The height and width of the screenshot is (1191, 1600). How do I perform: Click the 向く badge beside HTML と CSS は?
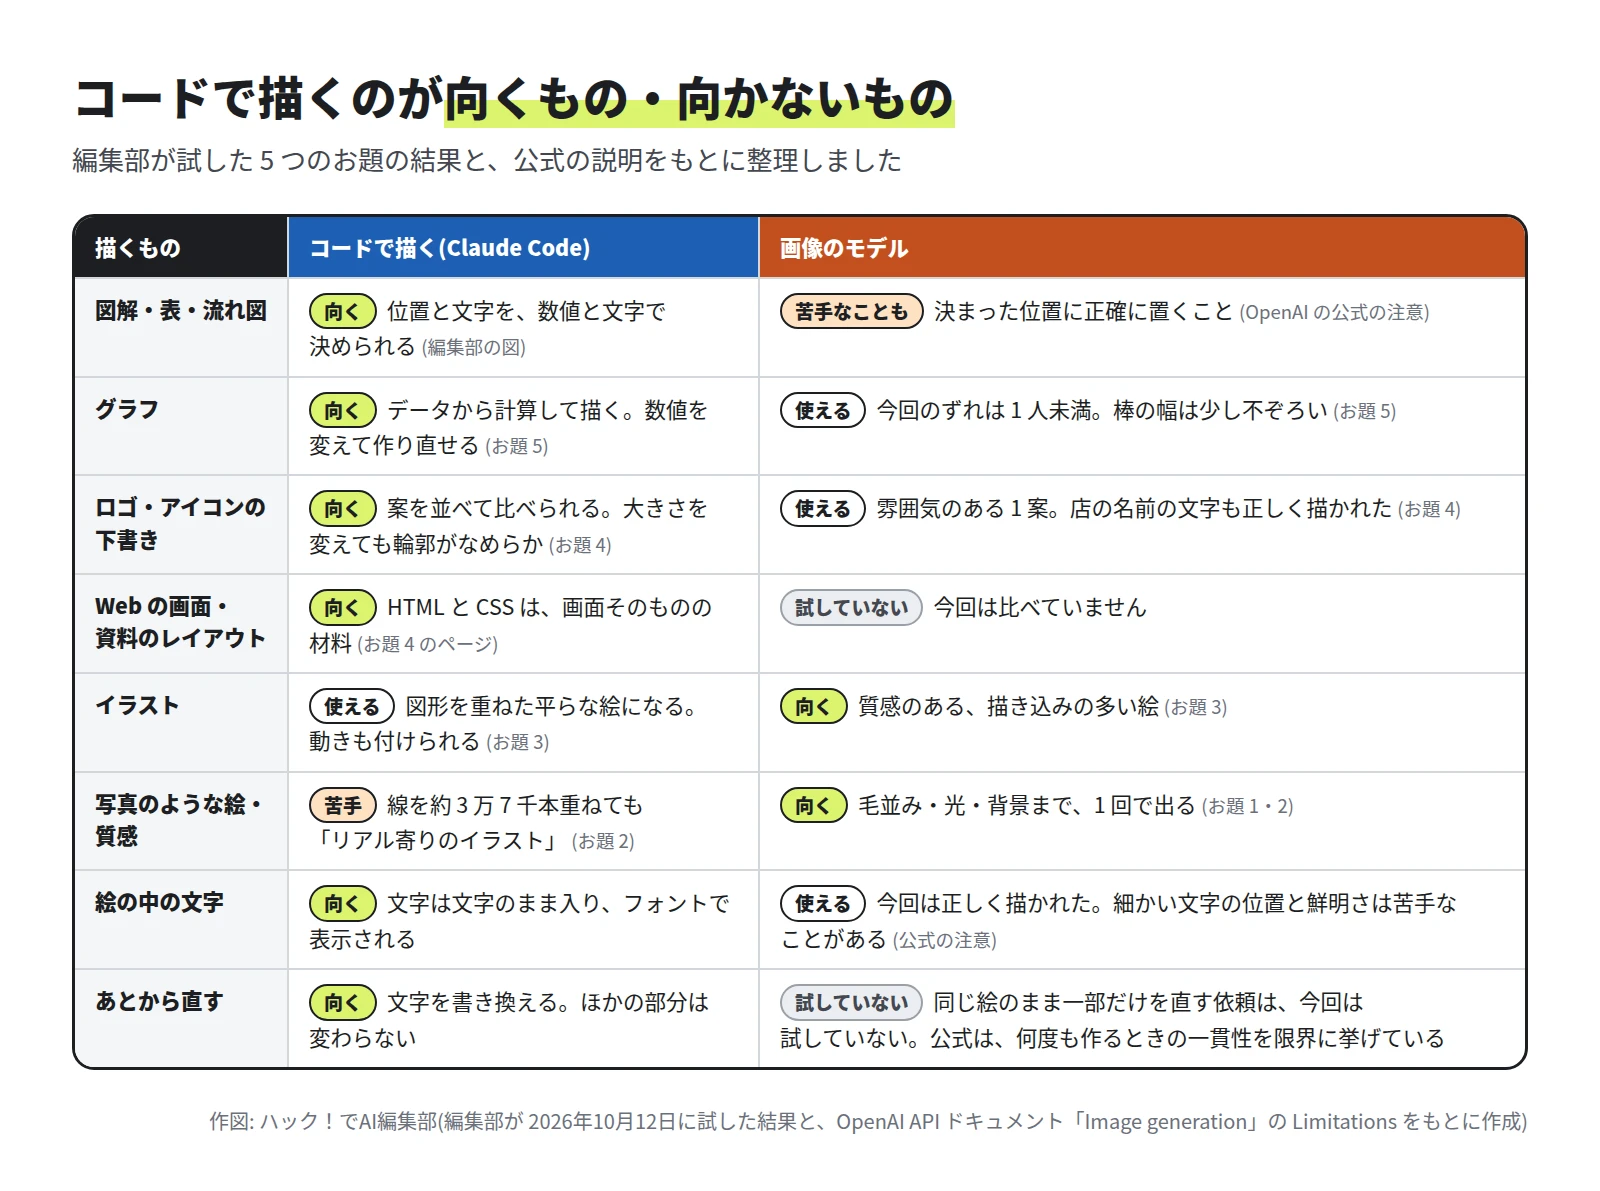(x=342, y=607)
